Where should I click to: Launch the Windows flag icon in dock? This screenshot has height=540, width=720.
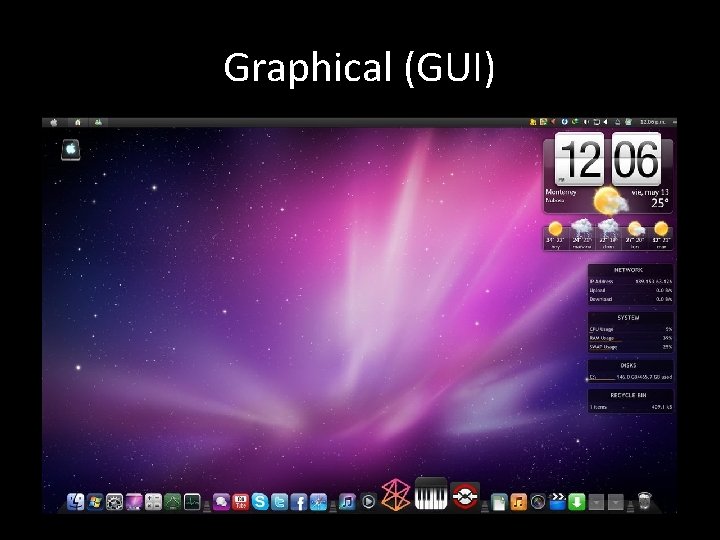(95, 501)
